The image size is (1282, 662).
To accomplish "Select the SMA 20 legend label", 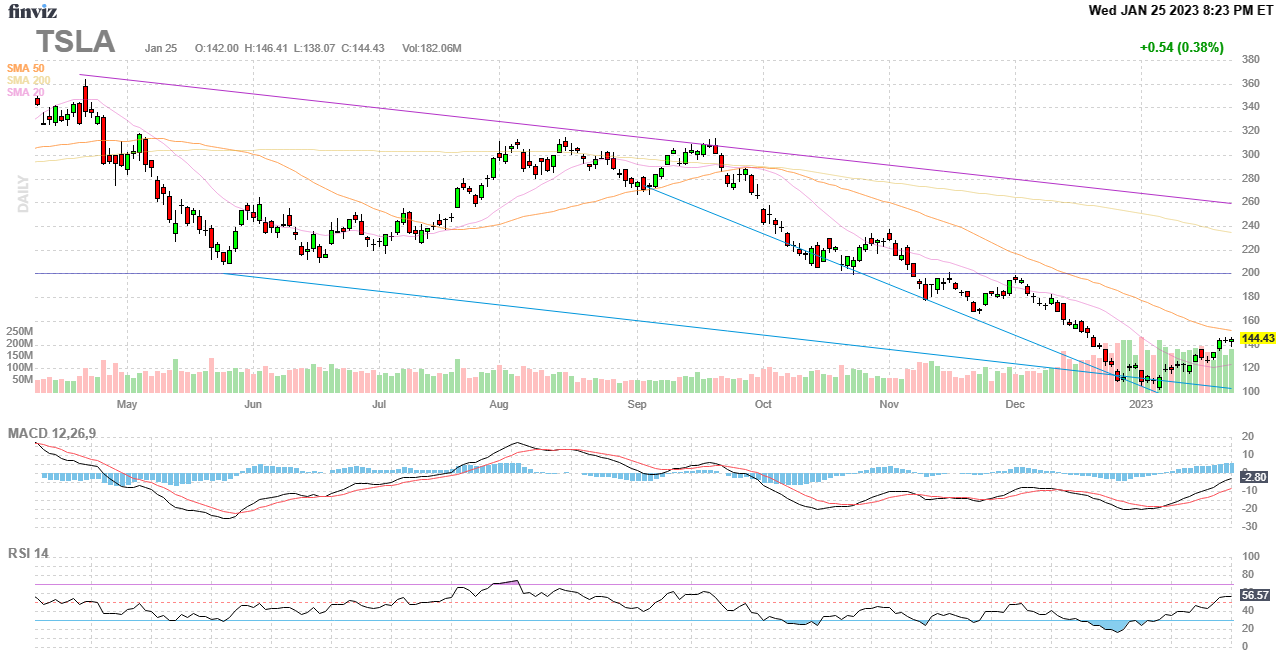I will tap(25, 92).
